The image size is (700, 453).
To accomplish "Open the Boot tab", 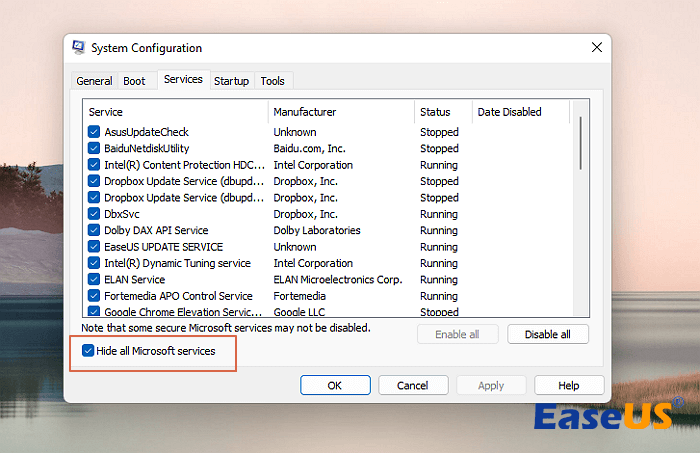I will tap(134, 81).
